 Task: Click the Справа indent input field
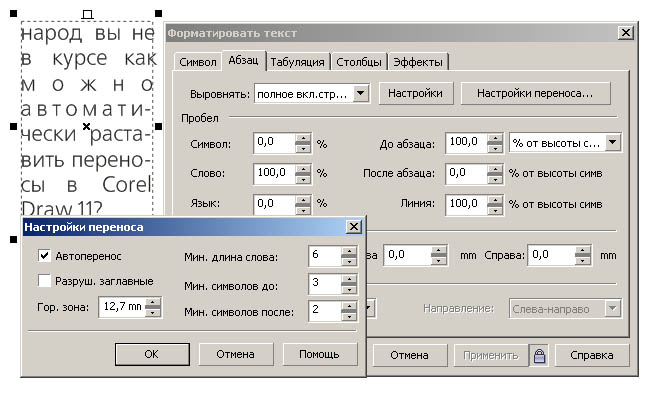[x=552, y=255]
